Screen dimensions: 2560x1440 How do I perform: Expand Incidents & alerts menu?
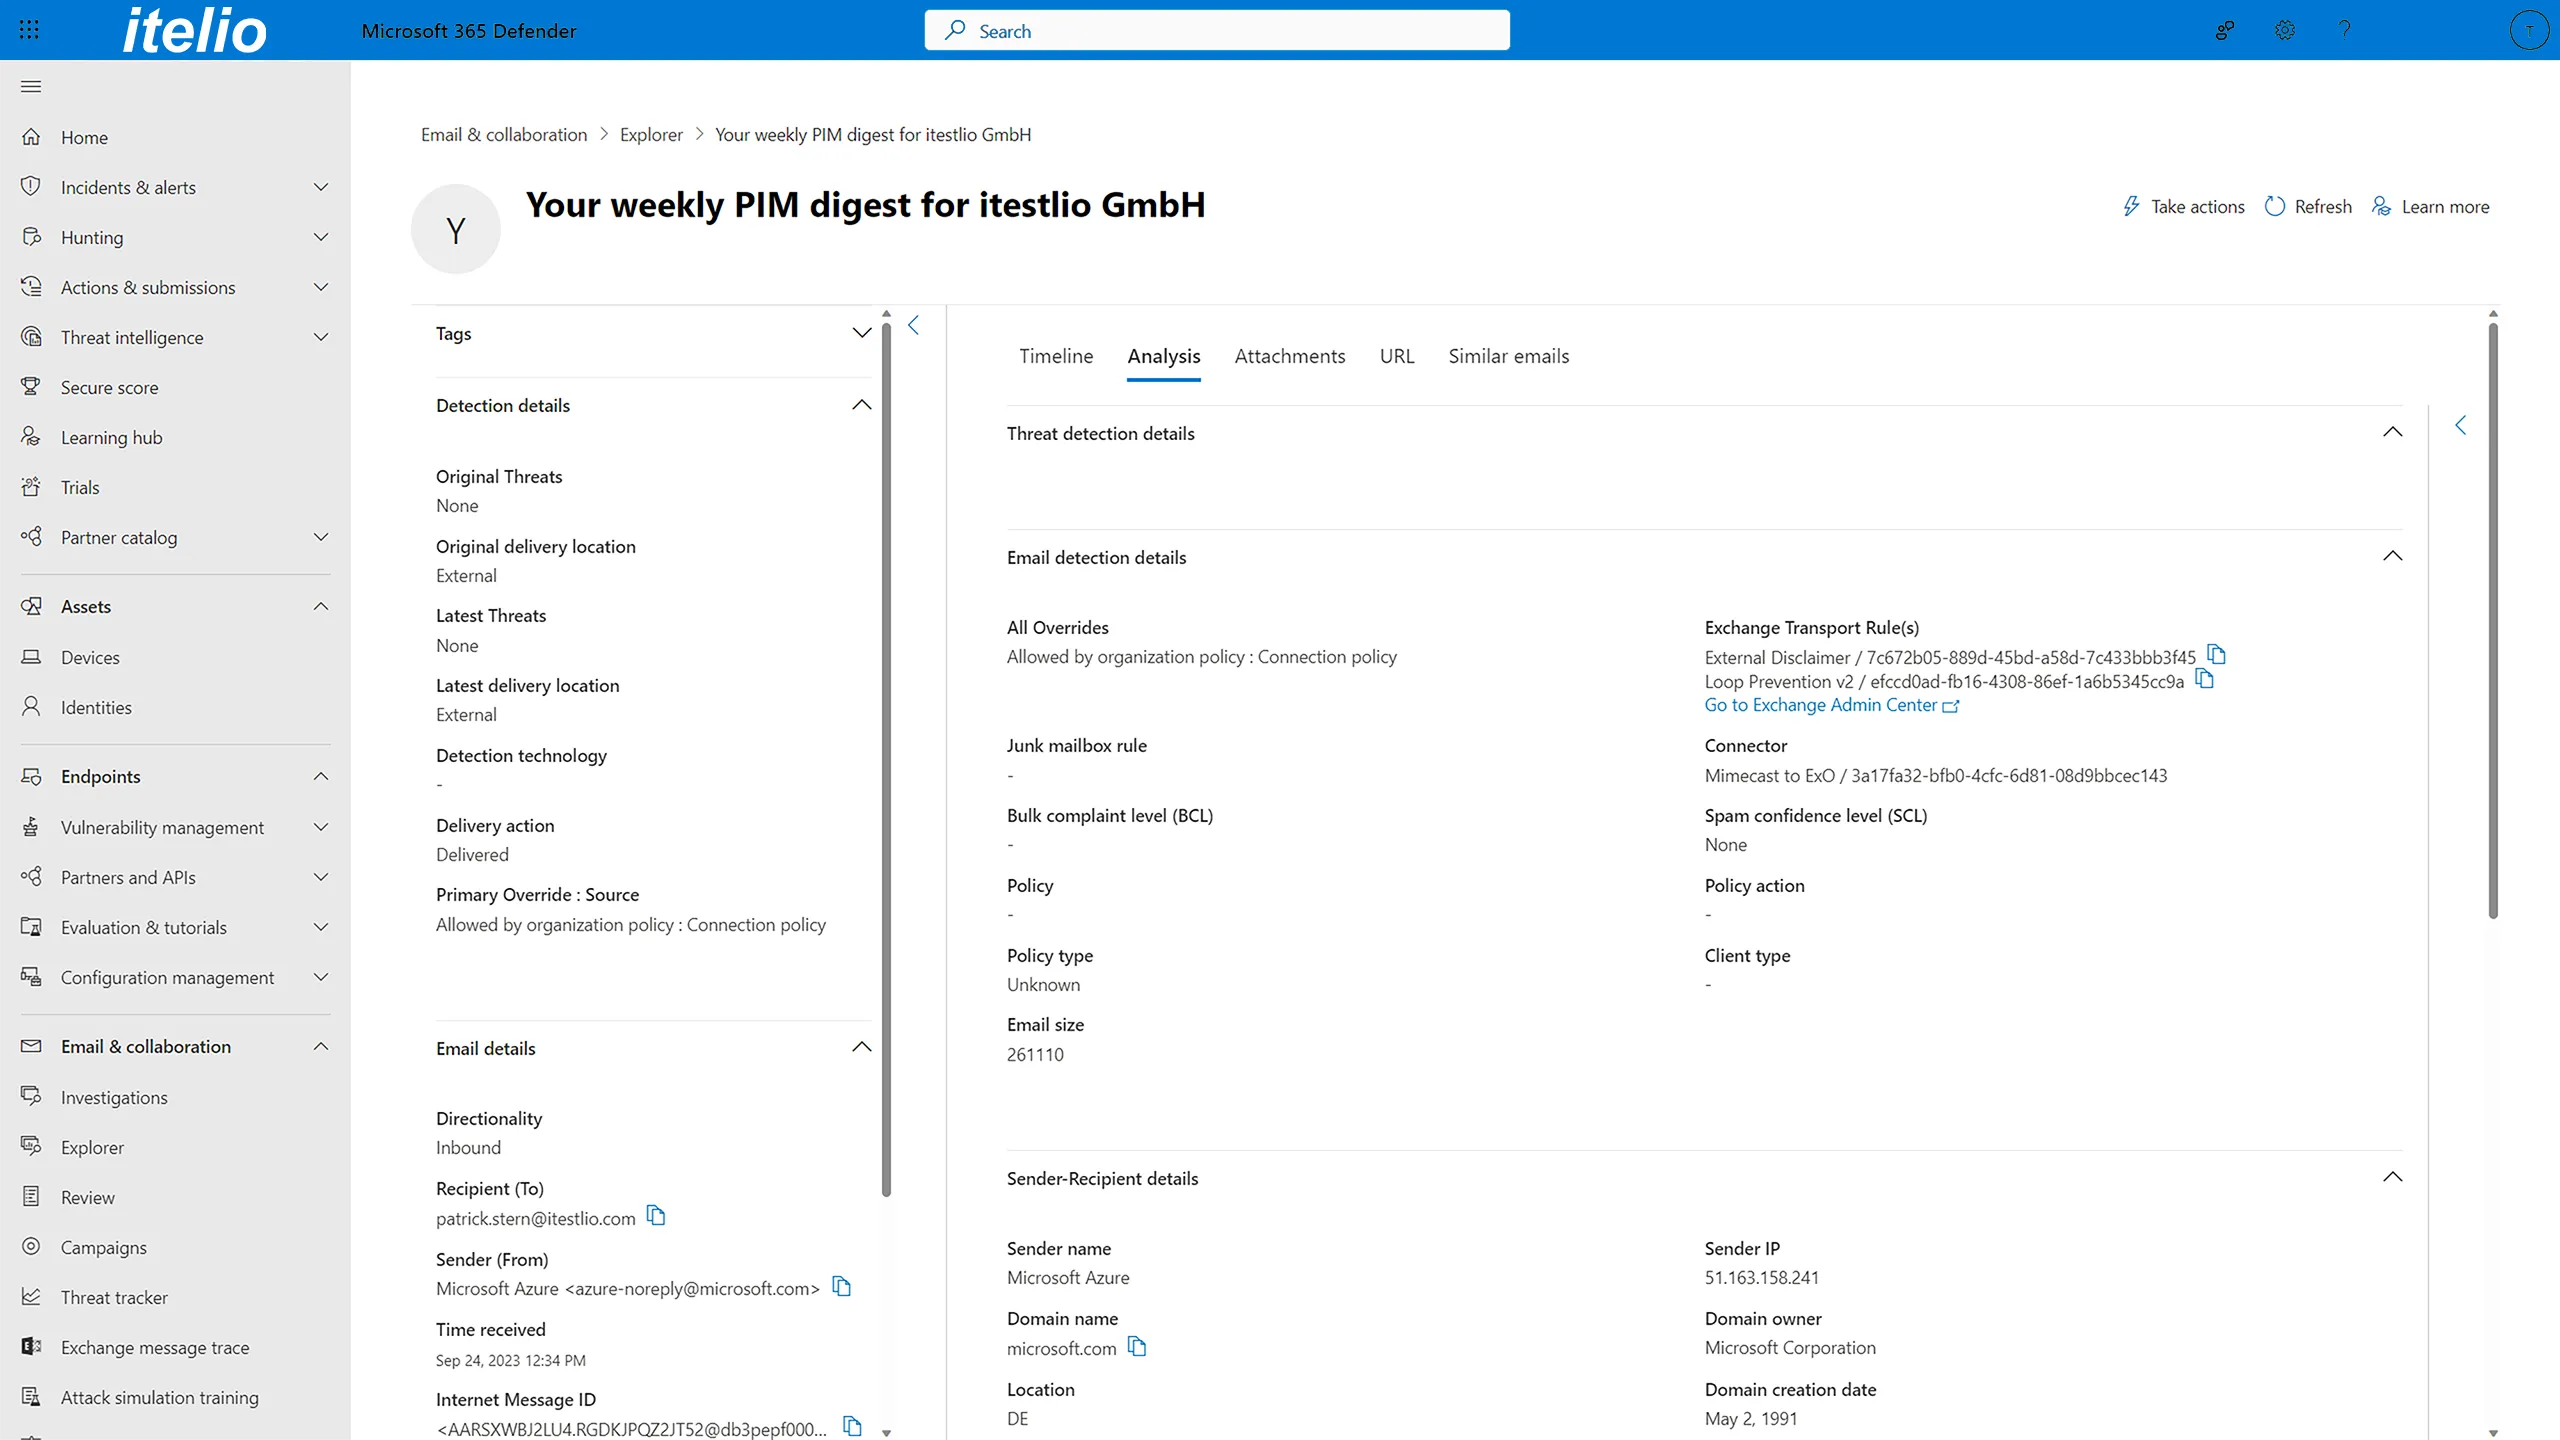click(x=321, y=187)
